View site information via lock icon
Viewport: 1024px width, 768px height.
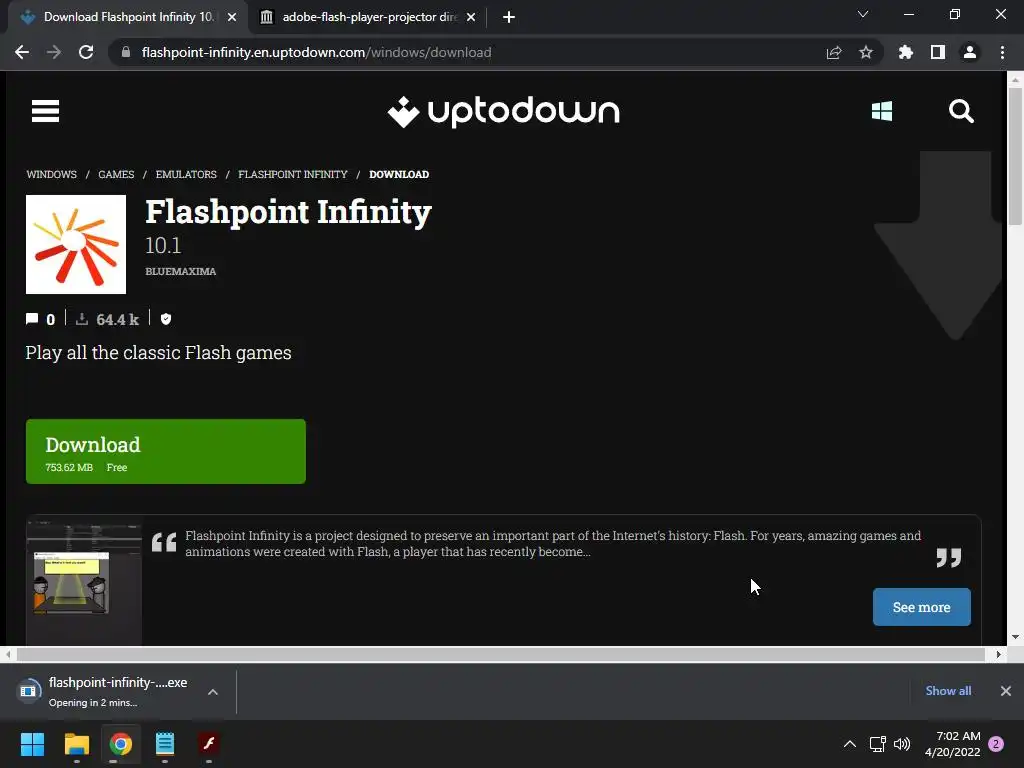coord(126,52)
